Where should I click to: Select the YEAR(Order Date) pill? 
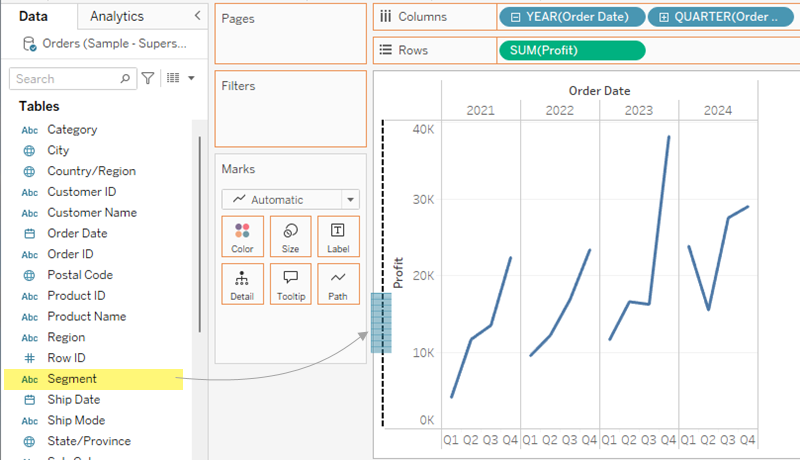[x=572, y=17]
